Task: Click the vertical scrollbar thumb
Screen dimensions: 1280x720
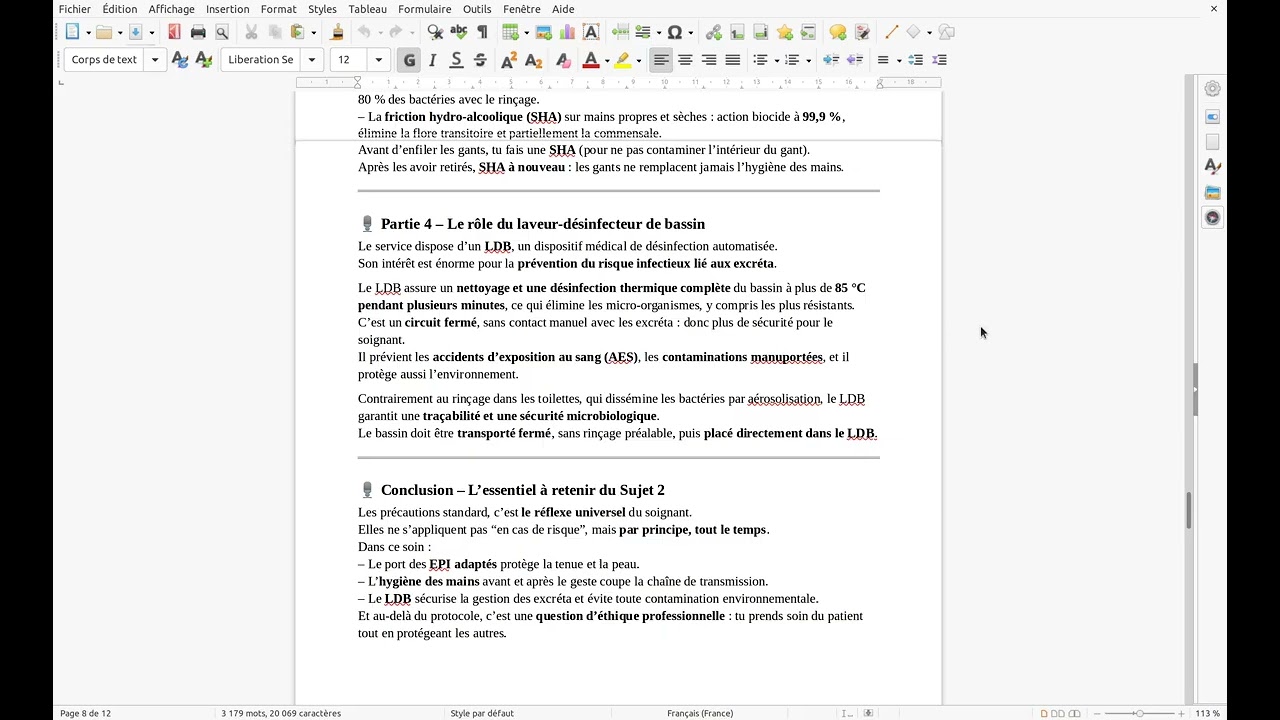Action: [1189, 510]
